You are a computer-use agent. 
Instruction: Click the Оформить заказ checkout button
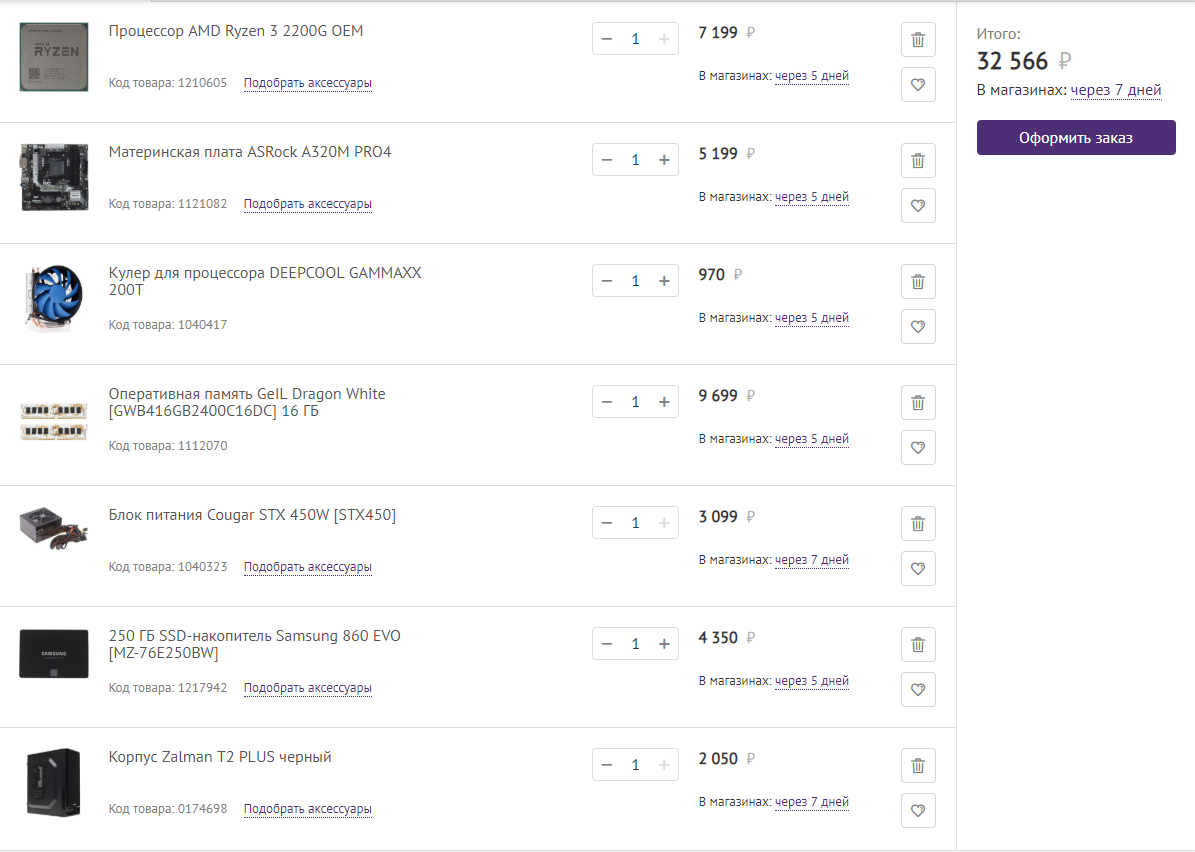1076,138
